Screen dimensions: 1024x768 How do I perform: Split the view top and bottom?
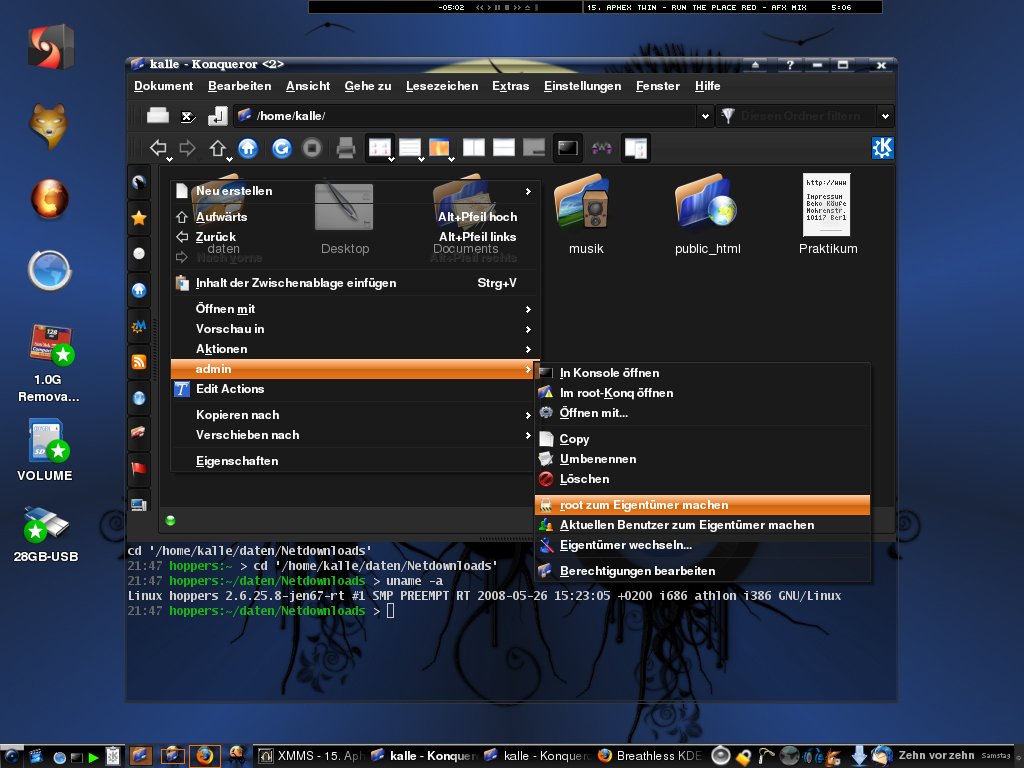pyautogui.click(x=504, y=148)
